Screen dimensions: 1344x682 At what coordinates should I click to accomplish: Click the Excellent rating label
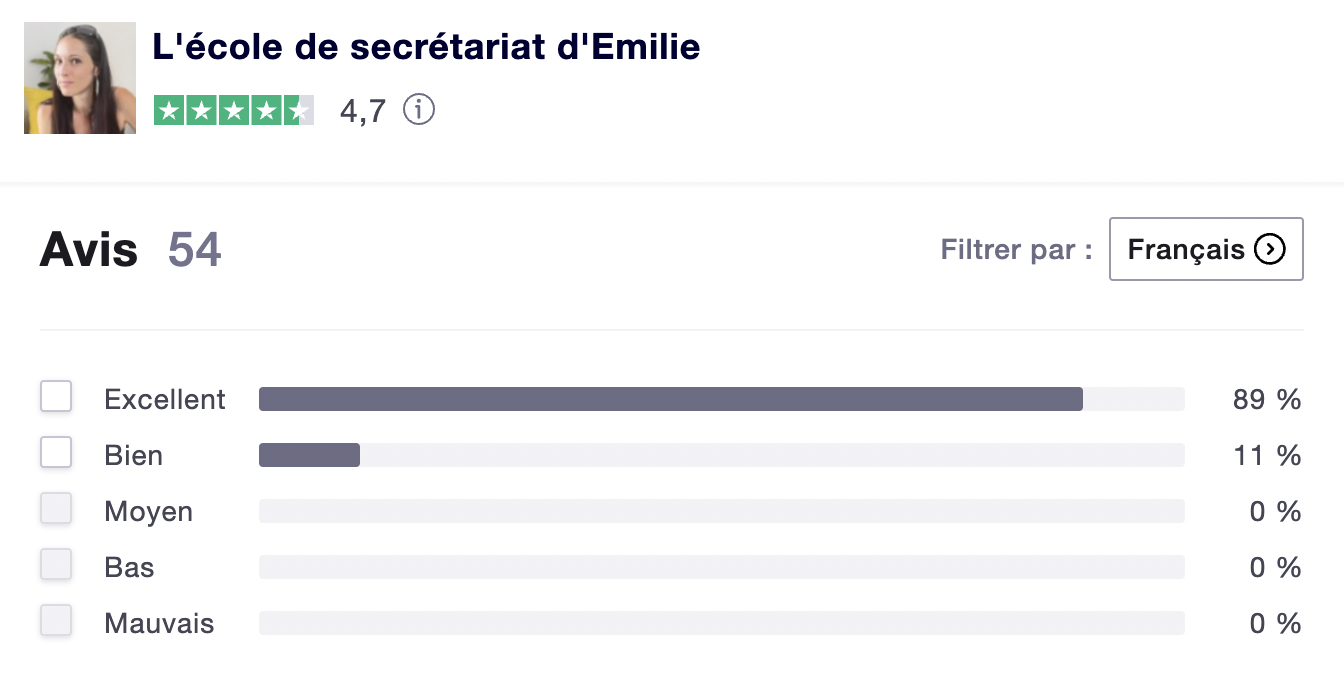(165, 400)
